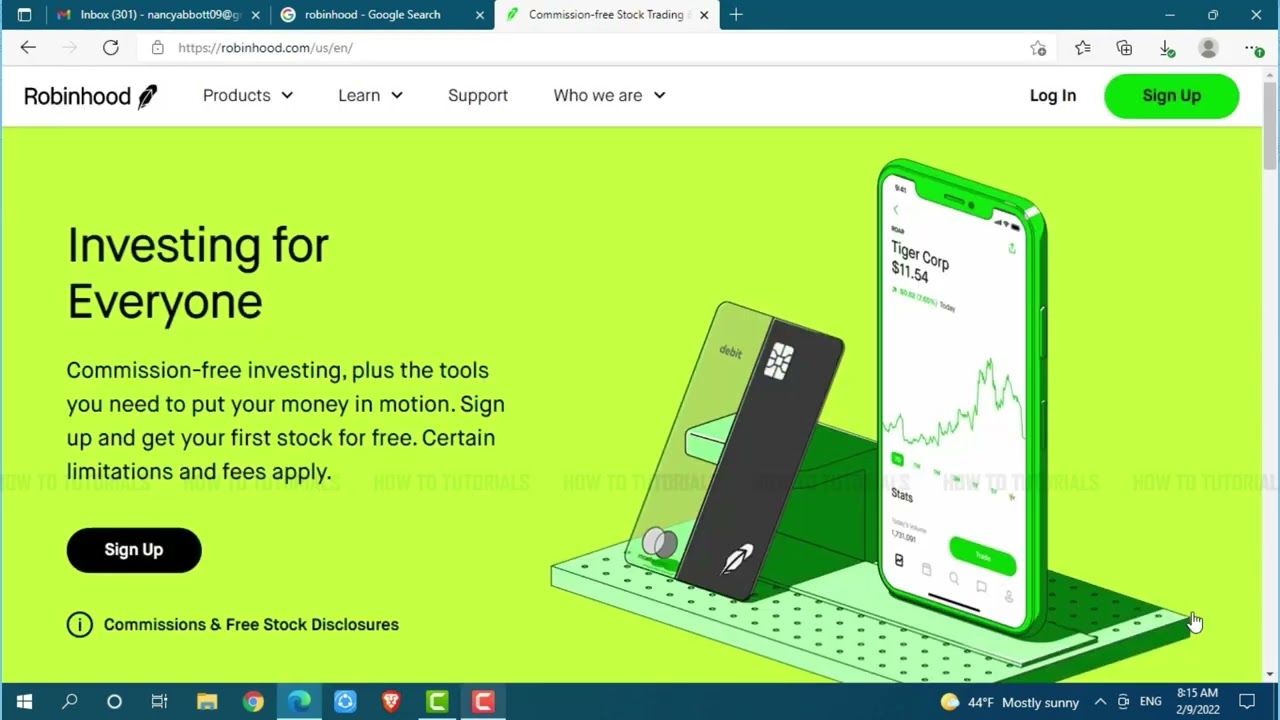Screen dimensions: 1280x720
Task: Add this page to favorites
Action: [1038, 47]
